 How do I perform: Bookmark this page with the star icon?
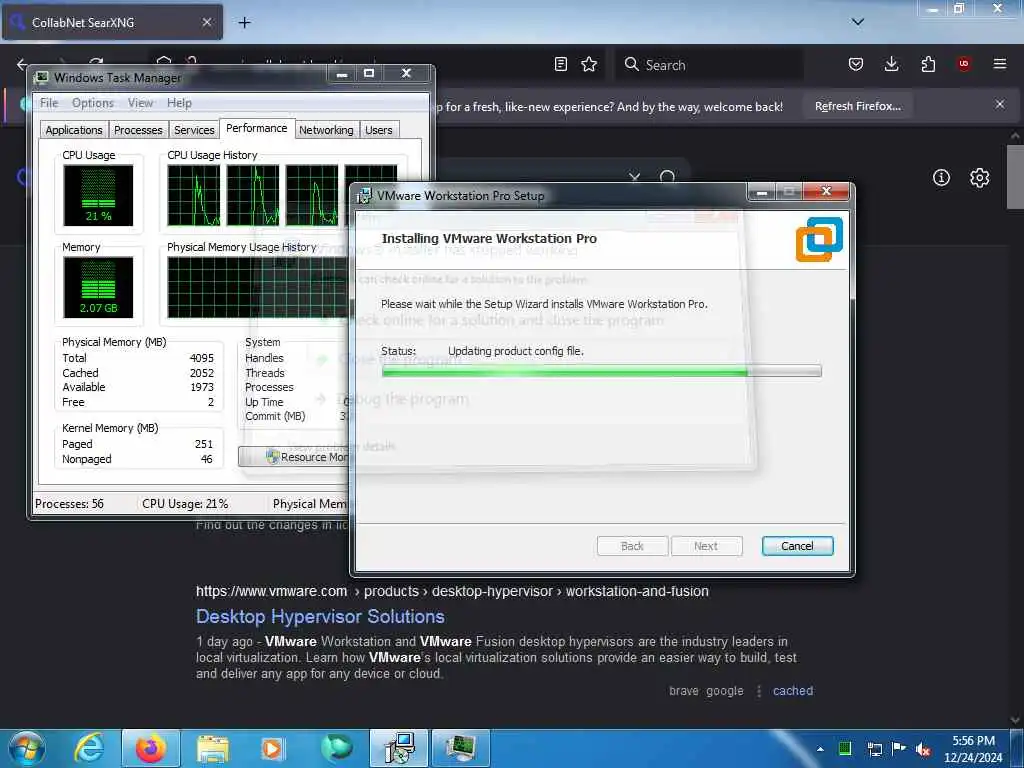point(589,64)
